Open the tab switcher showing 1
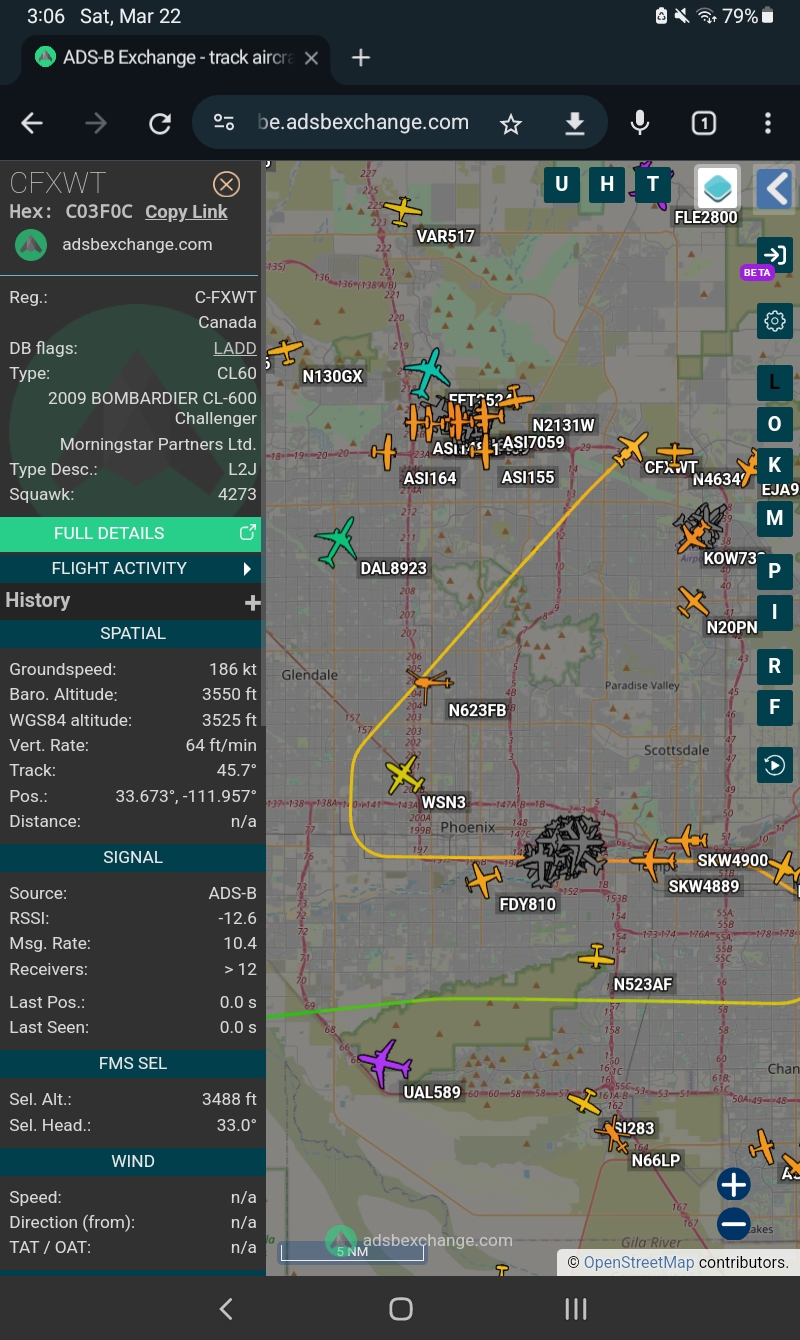Screen dimensions: 800x1340 [704, 123]
